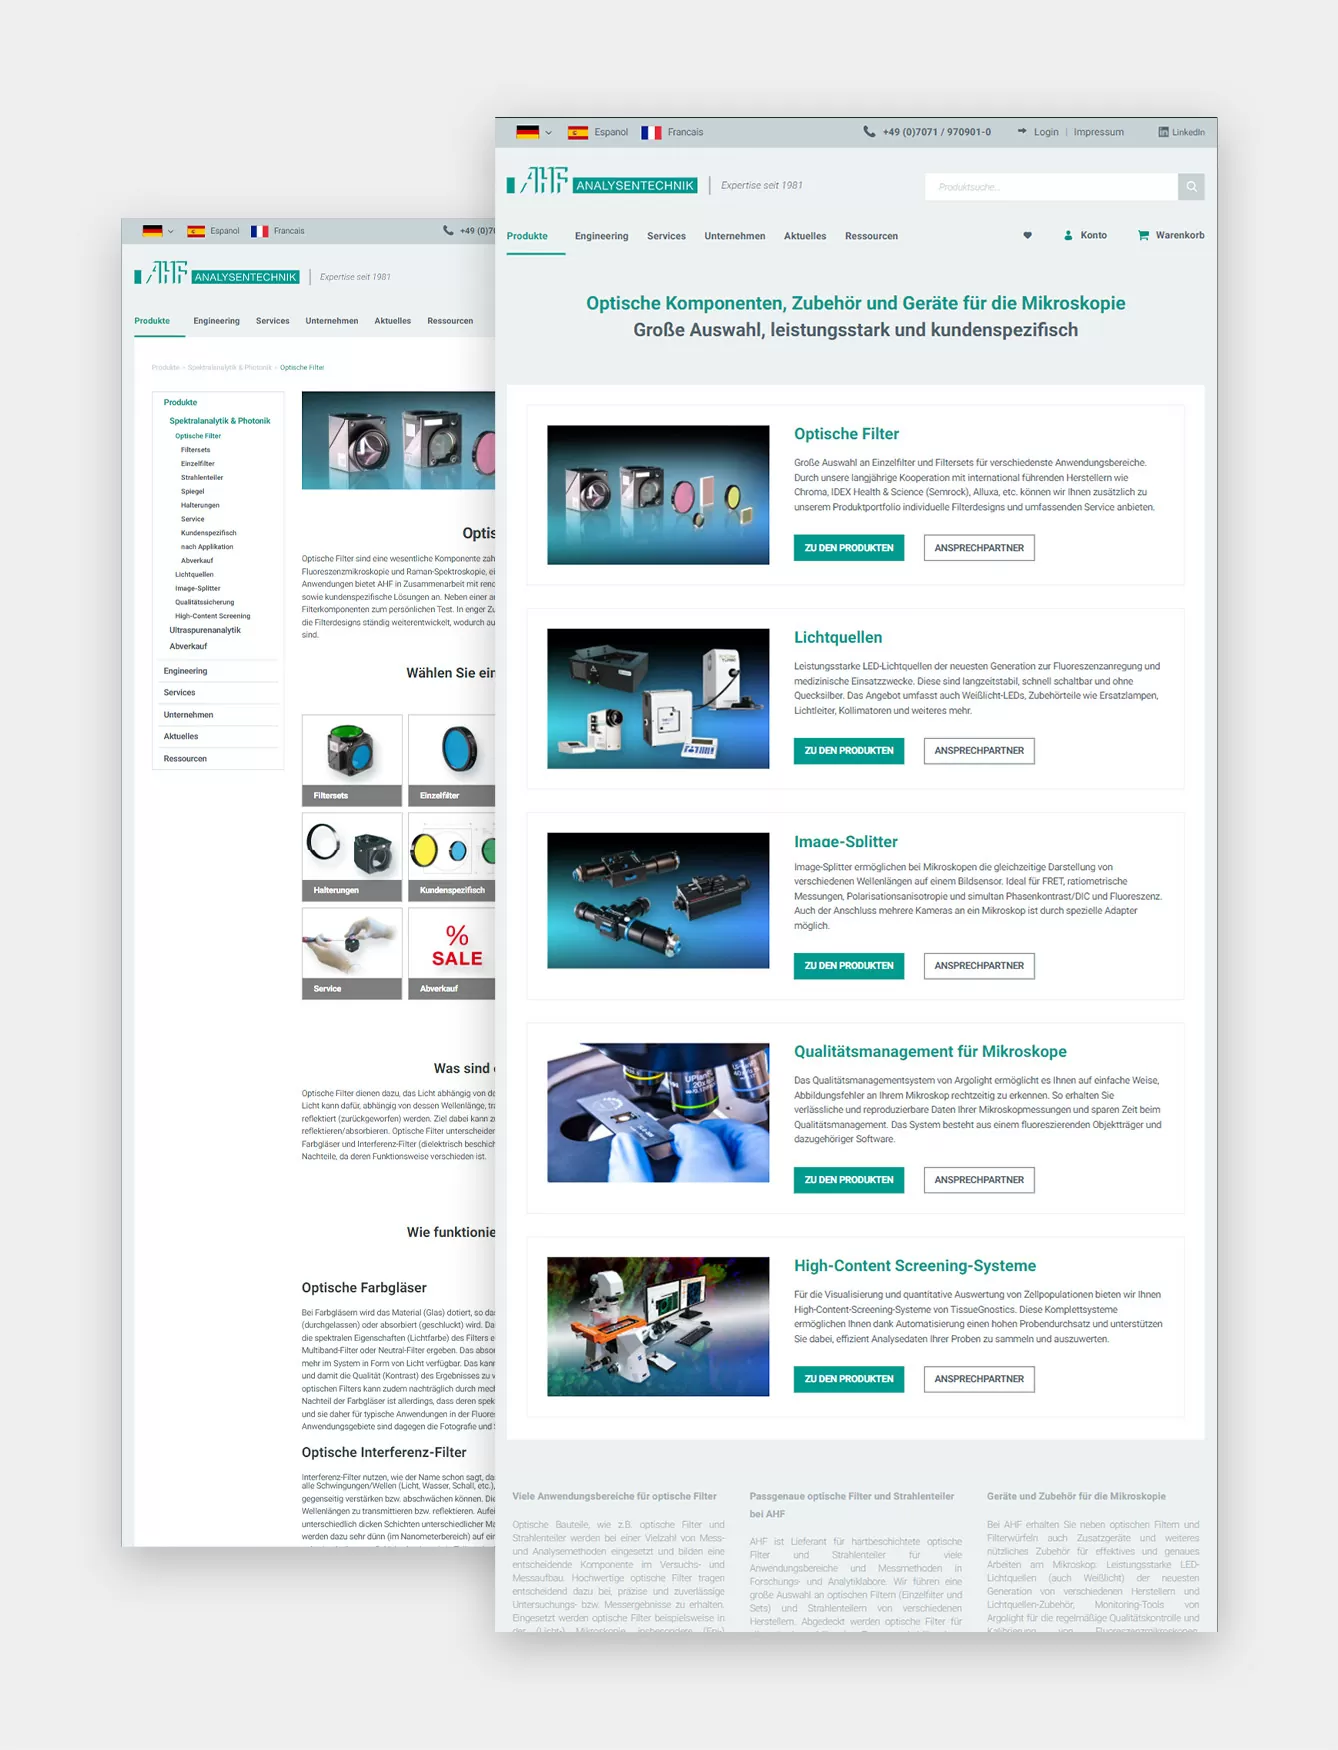
Task: Open the Konto user account
Action: point(1085,236)
